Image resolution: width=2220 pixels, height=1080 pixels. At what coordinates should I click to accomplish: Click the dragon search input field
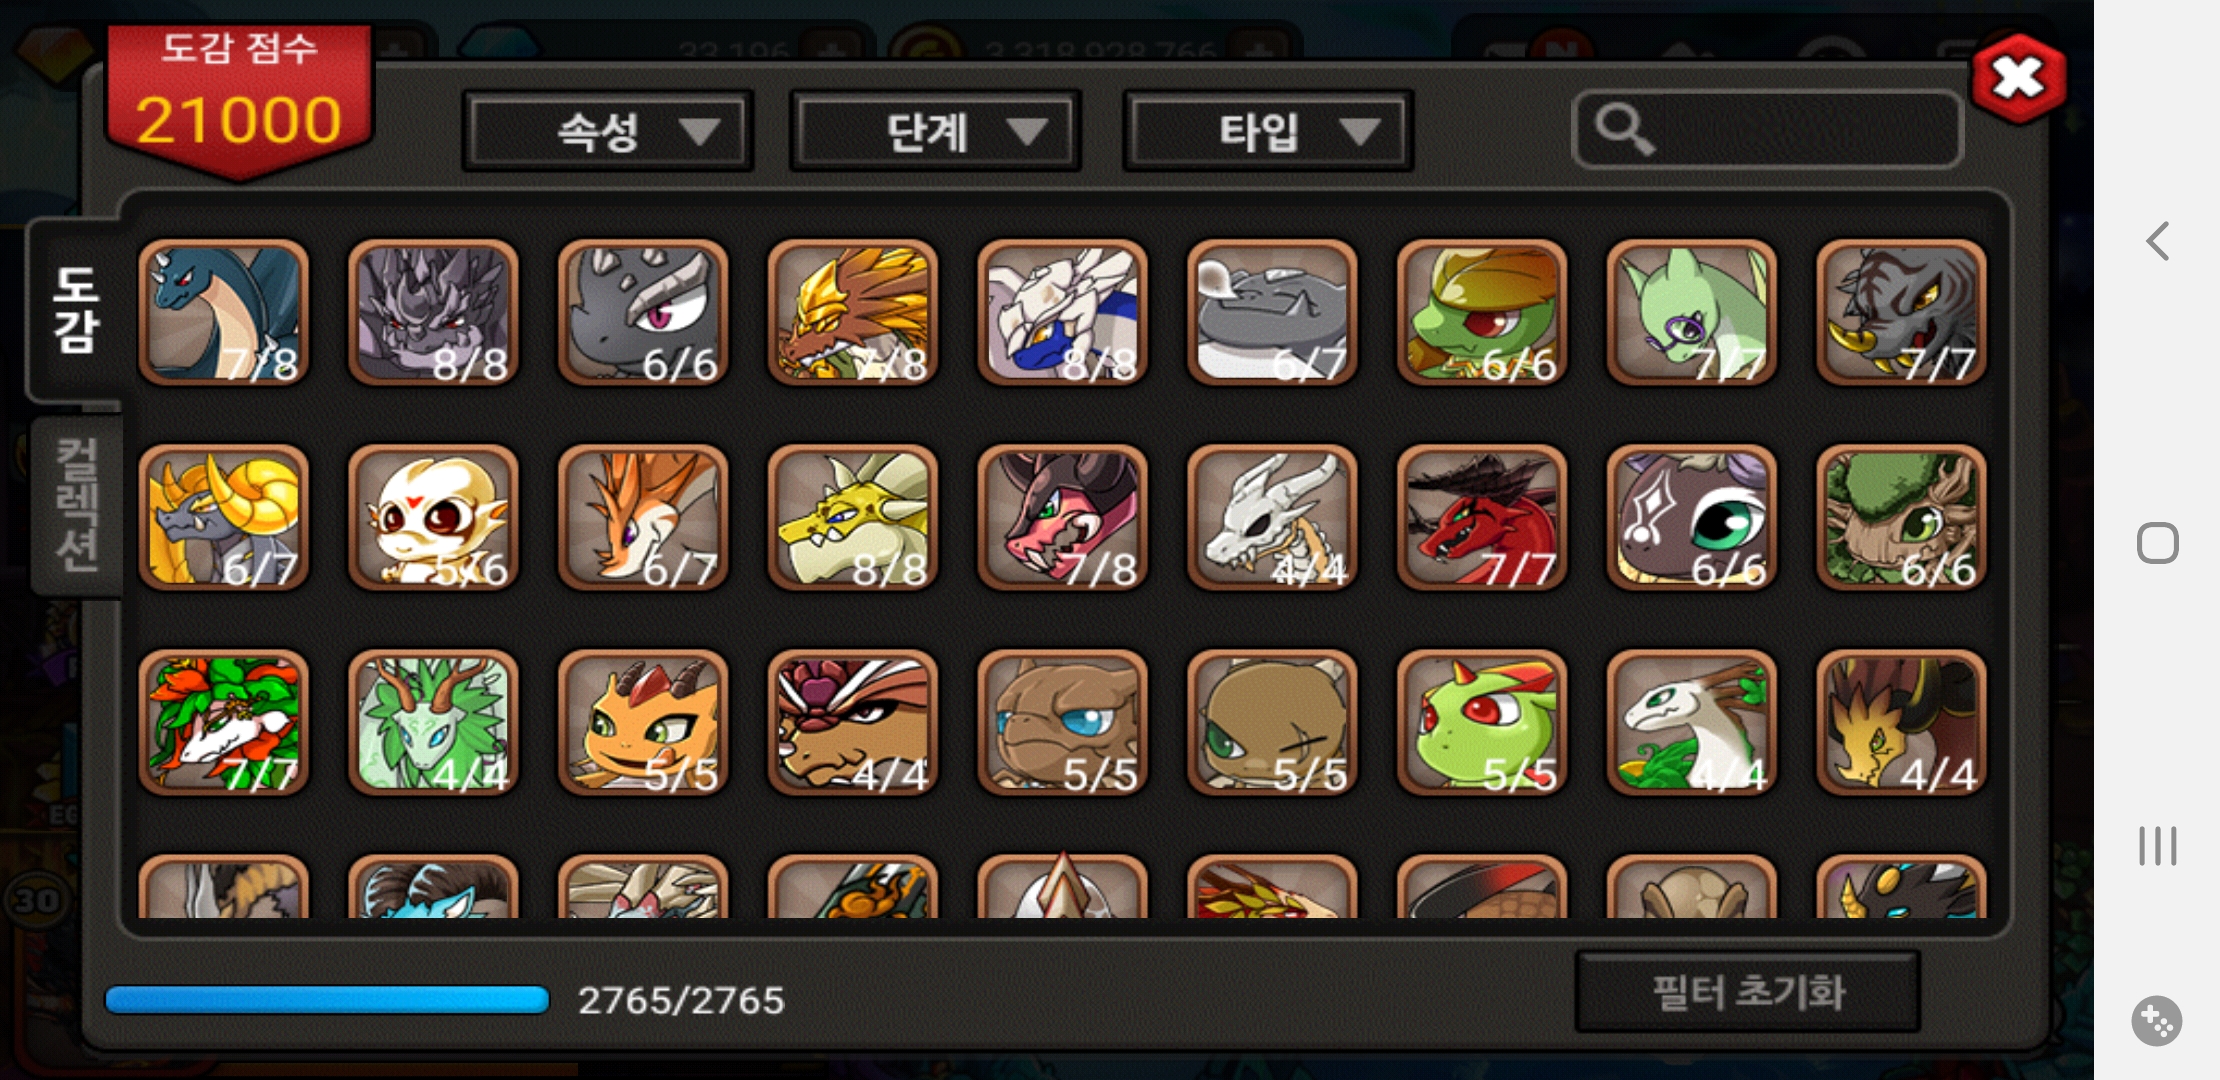tap(1767, 130)
